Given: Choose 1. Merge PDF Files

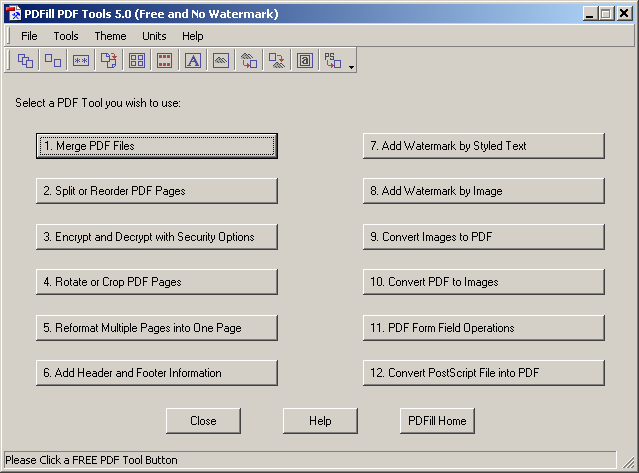Looking at the screenshot, I should [157, 146].
